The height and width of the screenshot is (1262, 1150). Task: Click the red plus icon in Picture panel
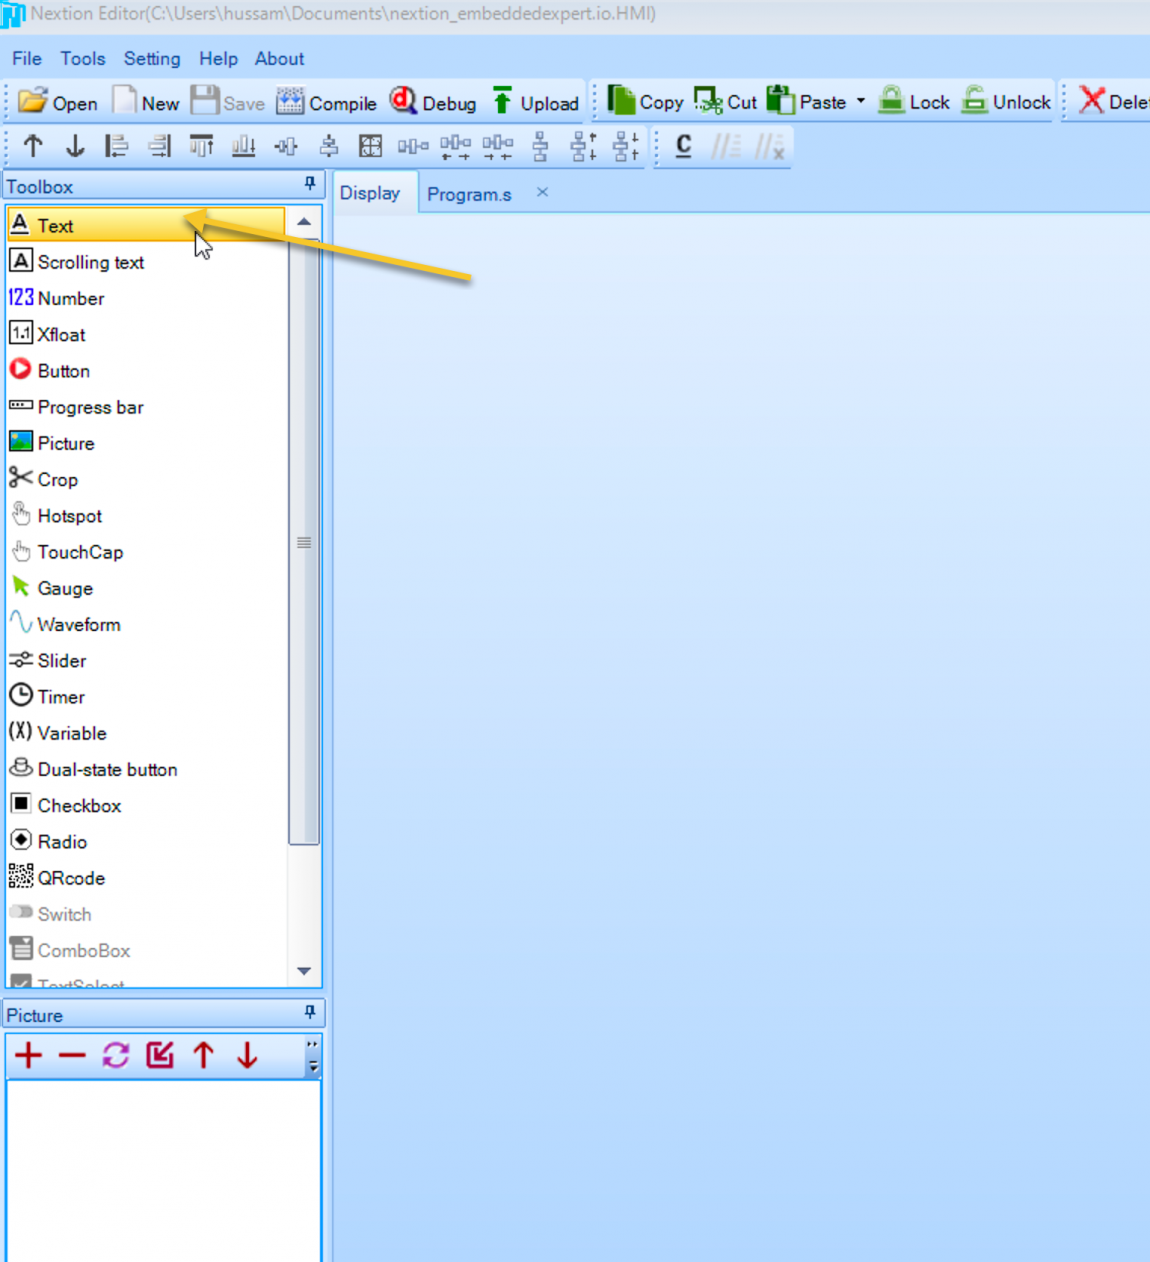coord(28,1055)
